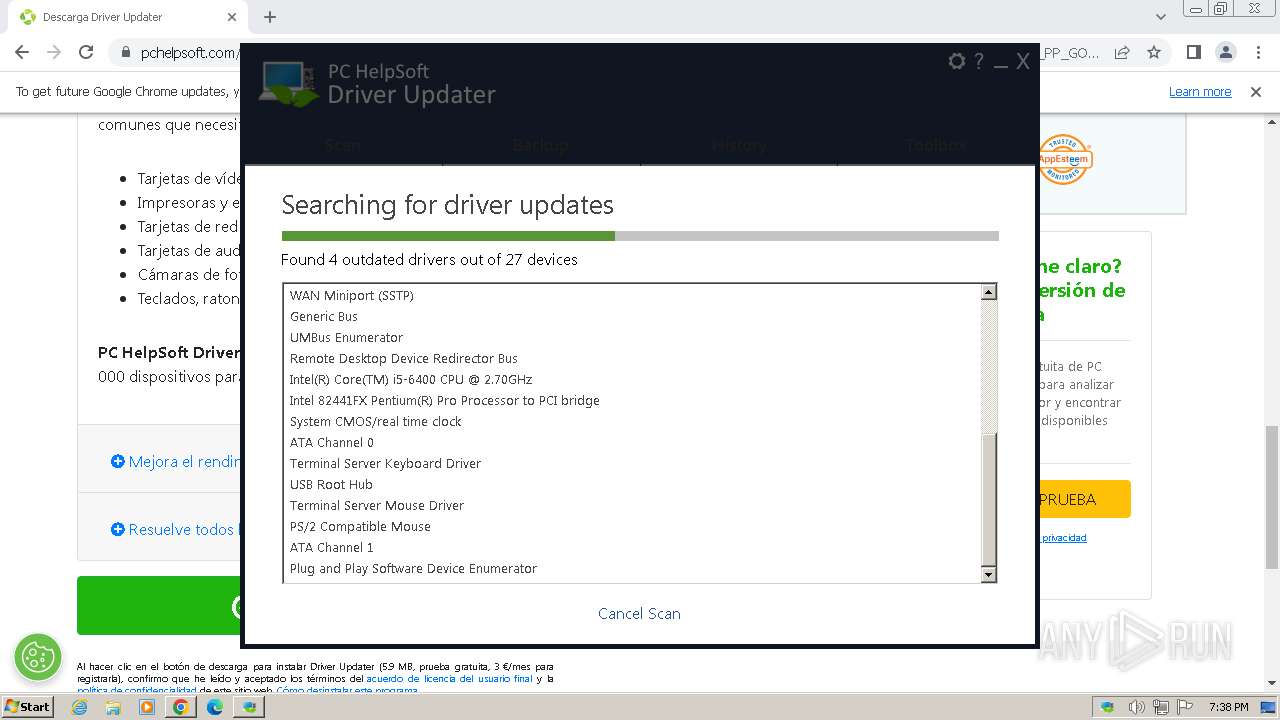Image resolution: width=1280 pixels, height=720 pixels.
Task: Open acuerdo de licencia del usuario final link
Action: click(x=449, y=678)
